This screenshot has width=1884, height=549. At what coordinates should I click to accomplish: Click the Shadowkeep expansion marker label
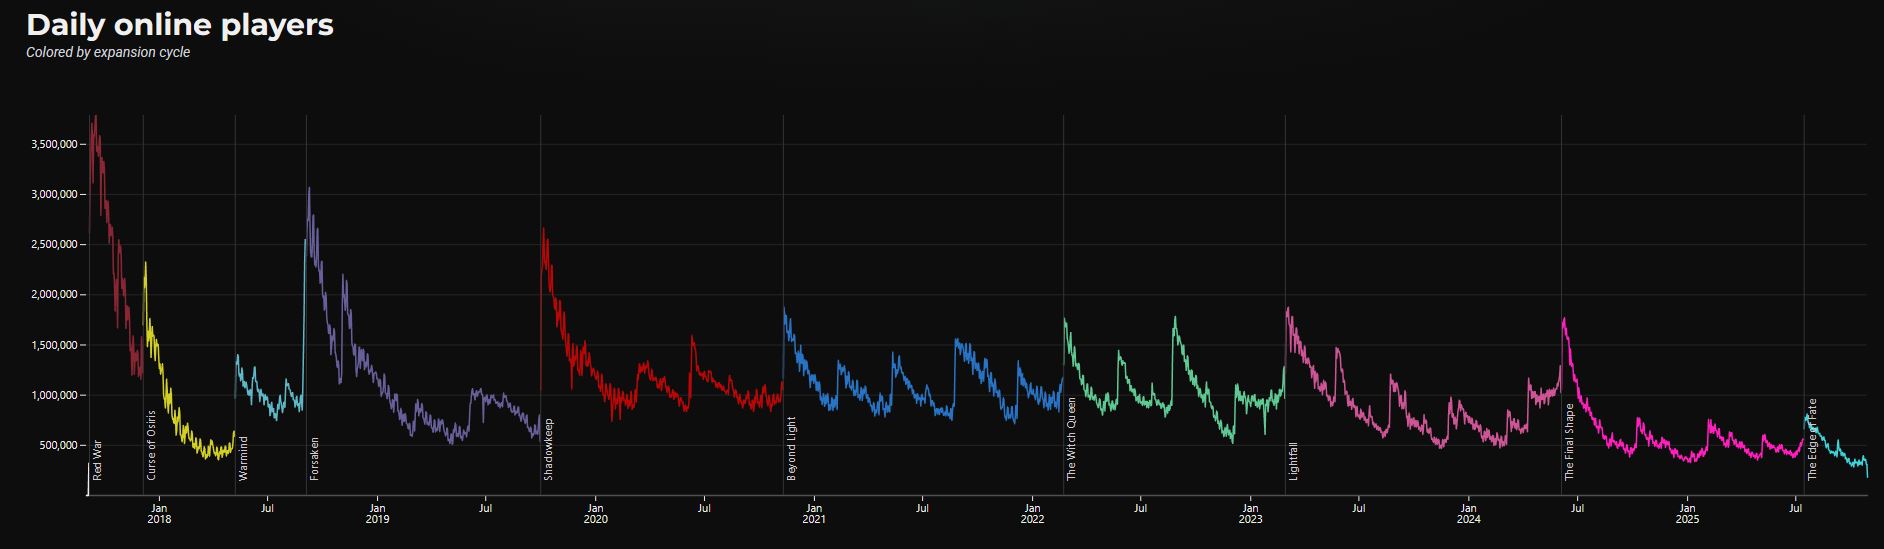(x=549, y=449)
